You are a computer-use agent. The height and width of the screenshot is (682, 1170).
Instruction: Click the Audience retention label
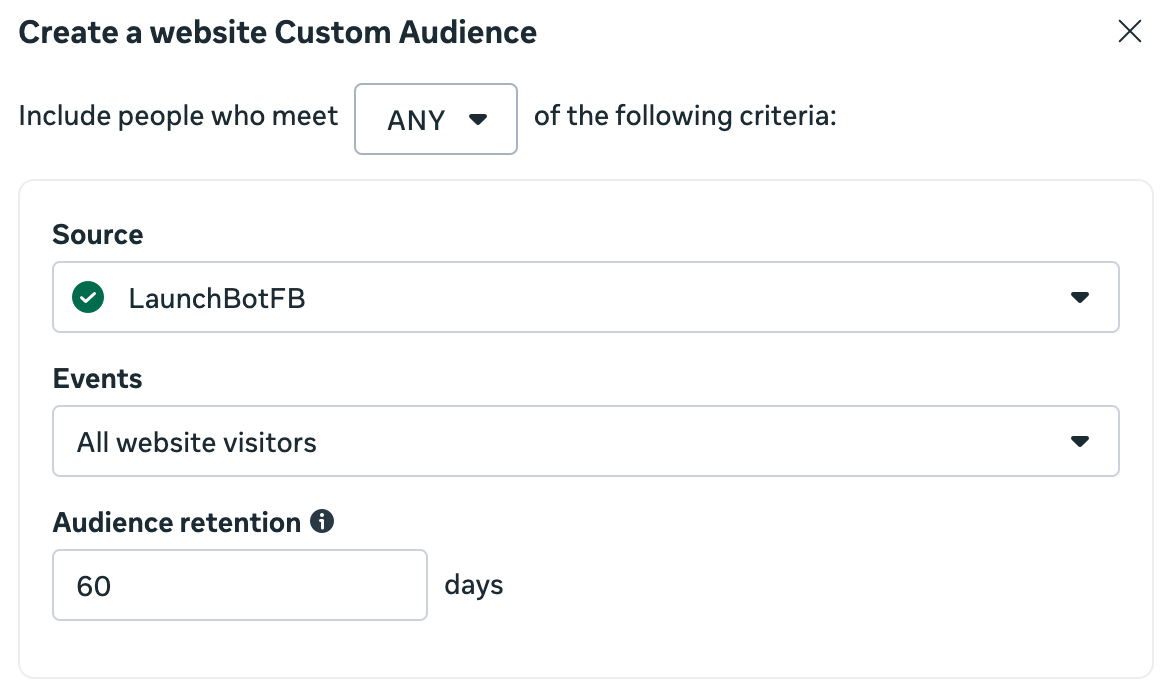[x=177, y=523]
